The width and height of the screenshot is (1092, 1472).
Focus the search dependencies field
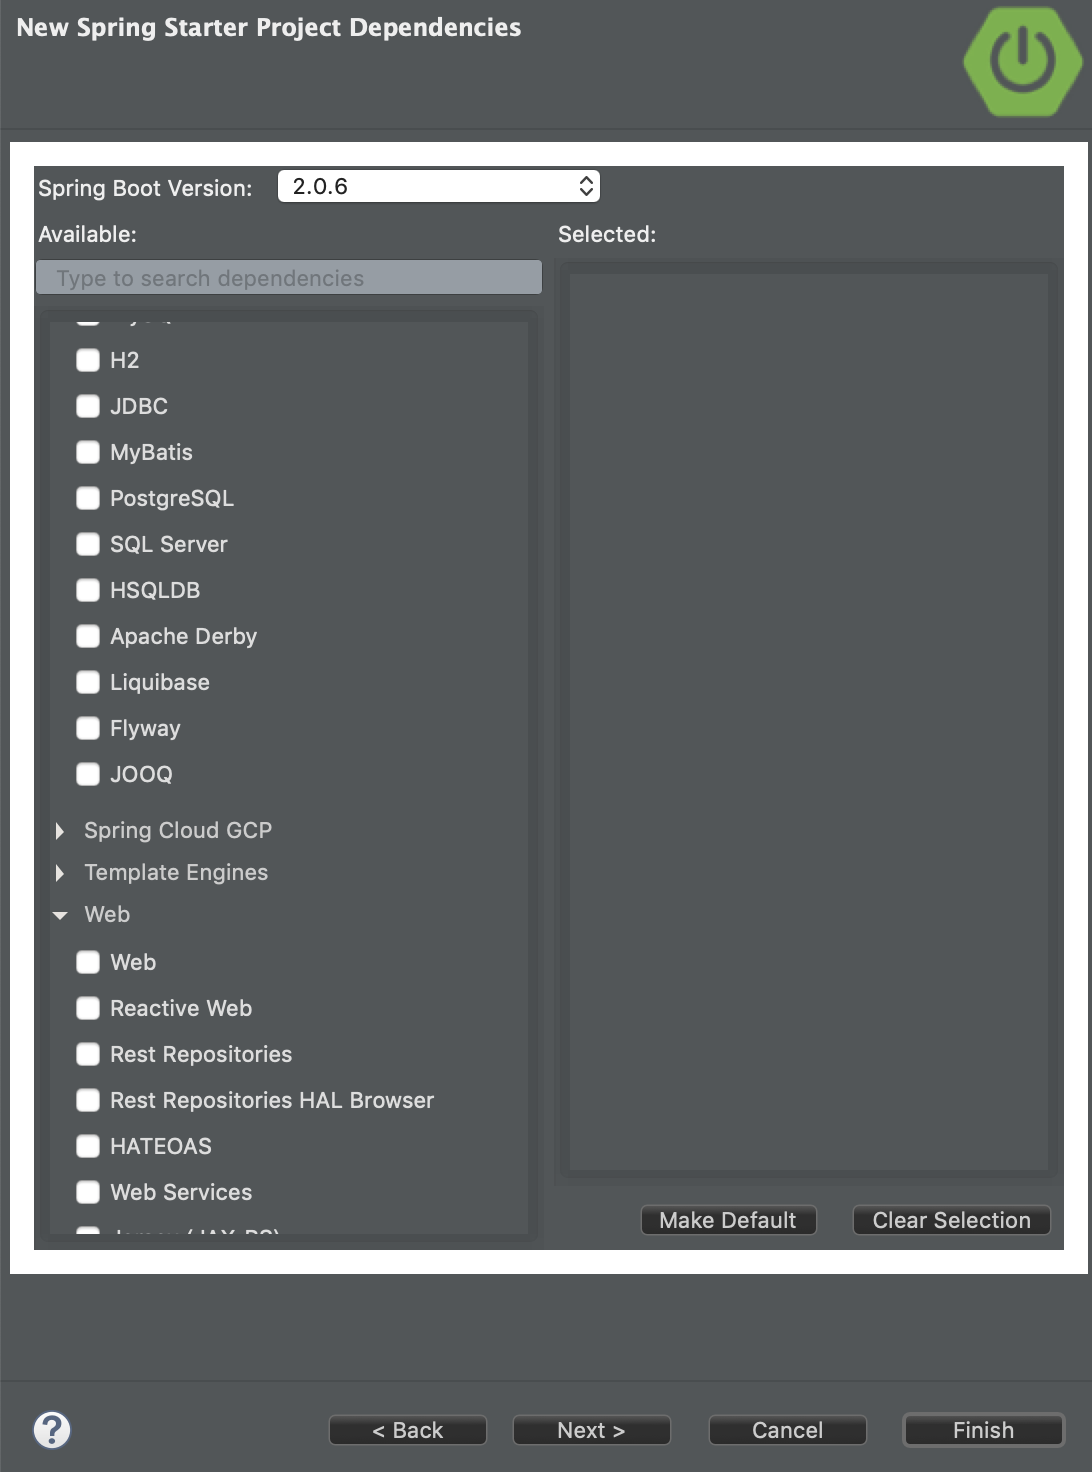289,278
